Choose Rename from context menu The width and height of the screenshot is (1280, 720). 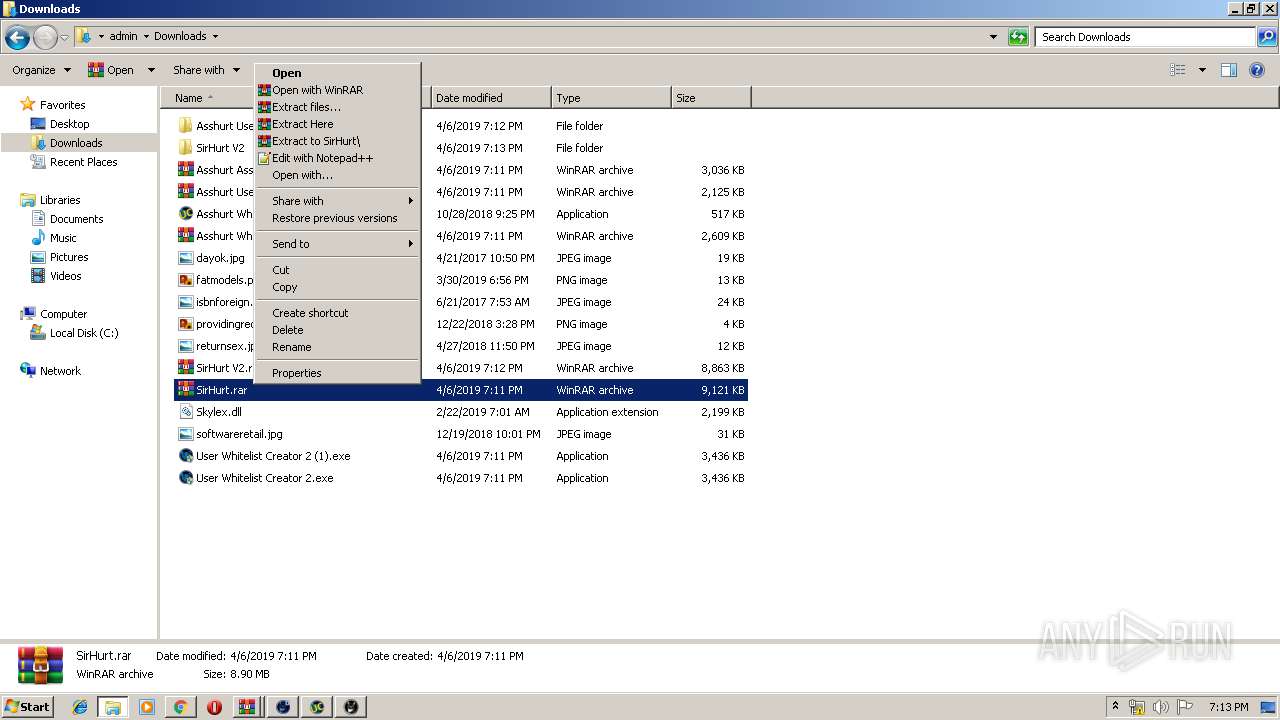[337, 347]
